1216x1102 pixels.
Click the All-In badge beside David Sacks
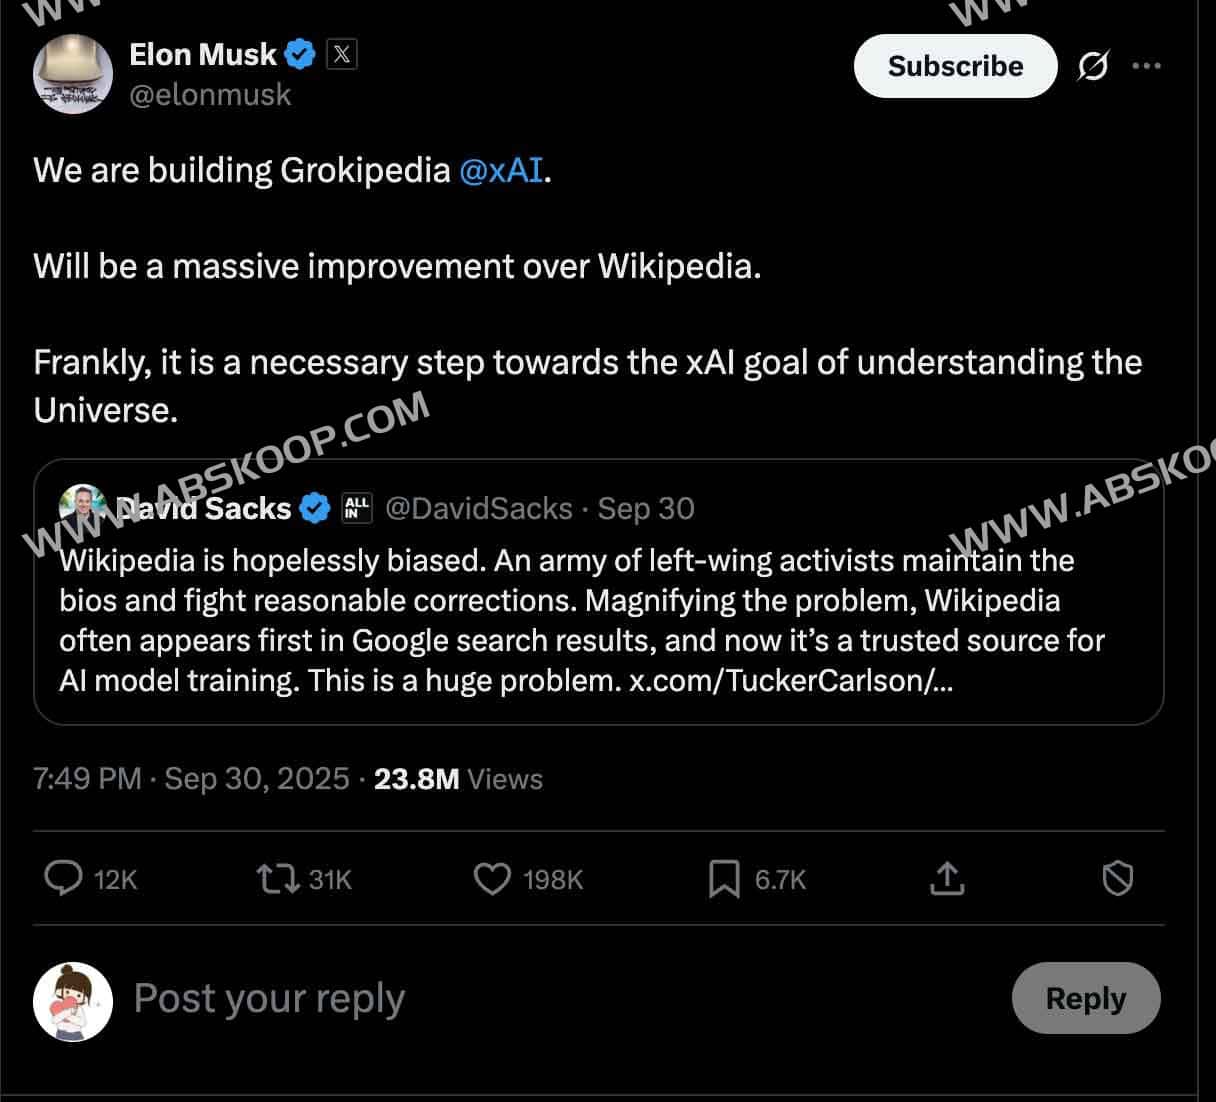click(356, 508)
